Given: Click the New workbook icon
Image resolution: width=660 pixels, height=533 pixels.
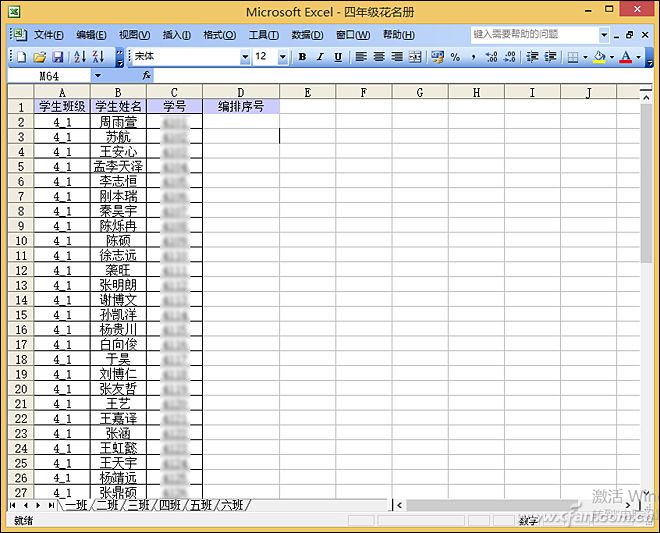Looking at the screenshot, I should [21, 57].
